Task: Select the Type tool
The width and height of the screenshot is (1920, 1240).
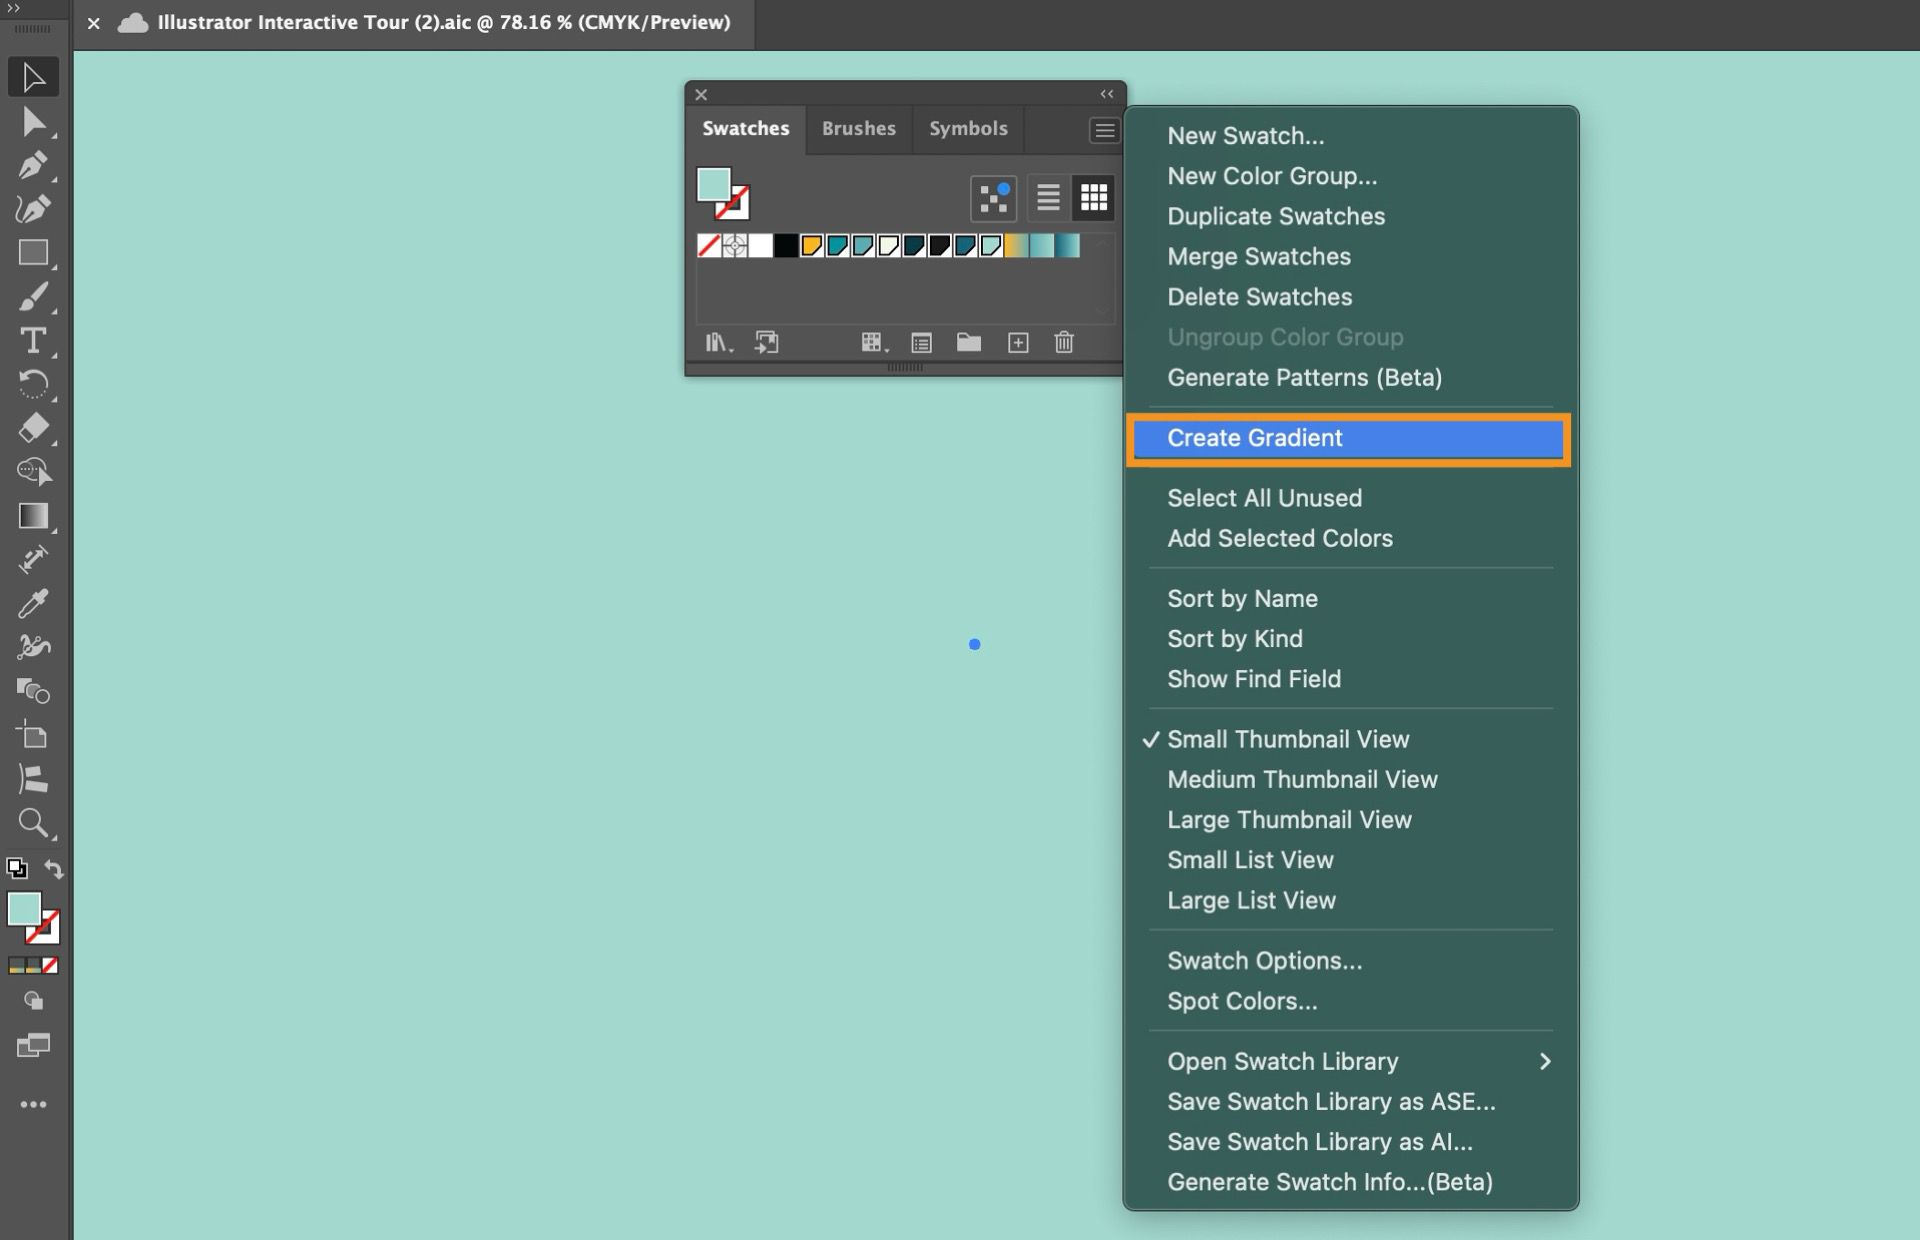Action: click(33, 341)
